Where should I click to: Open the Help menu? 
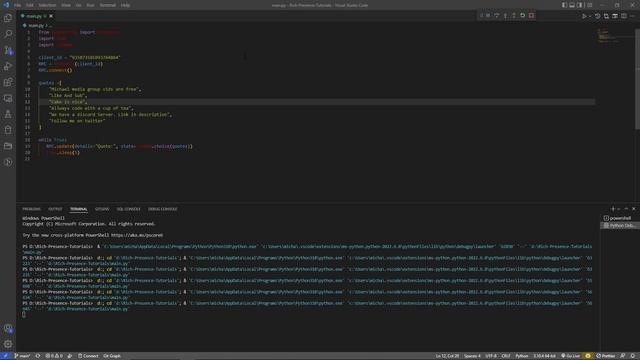[x=125, y=5]
